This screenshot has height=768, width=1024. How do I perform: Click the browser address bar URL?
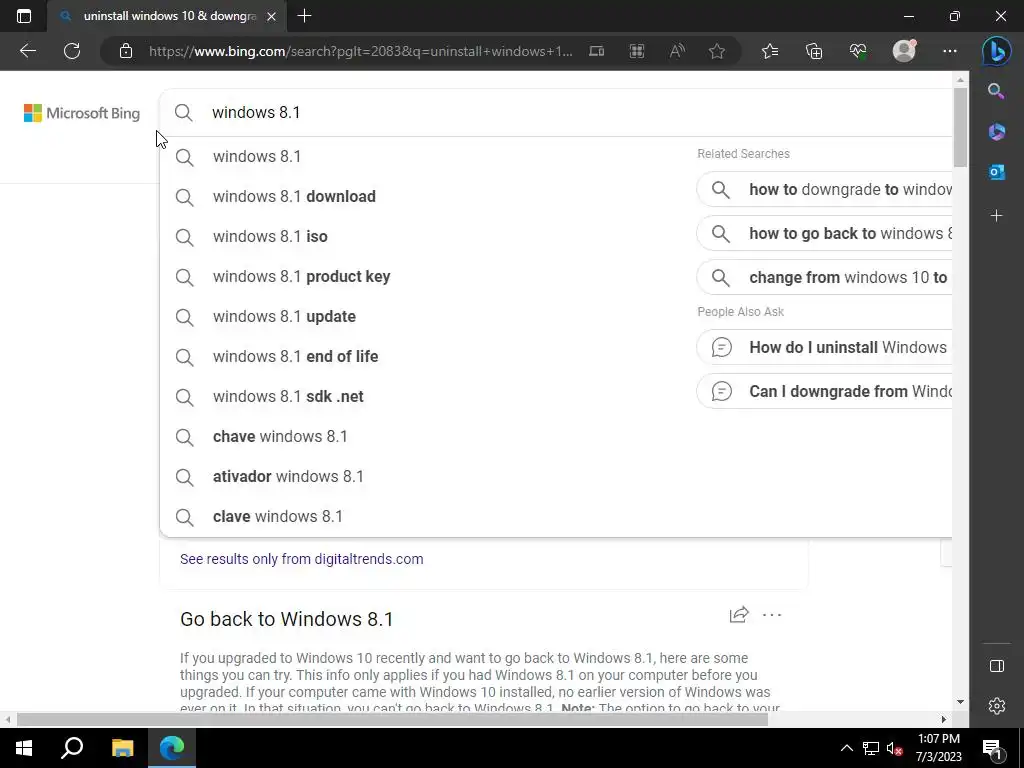360,51
